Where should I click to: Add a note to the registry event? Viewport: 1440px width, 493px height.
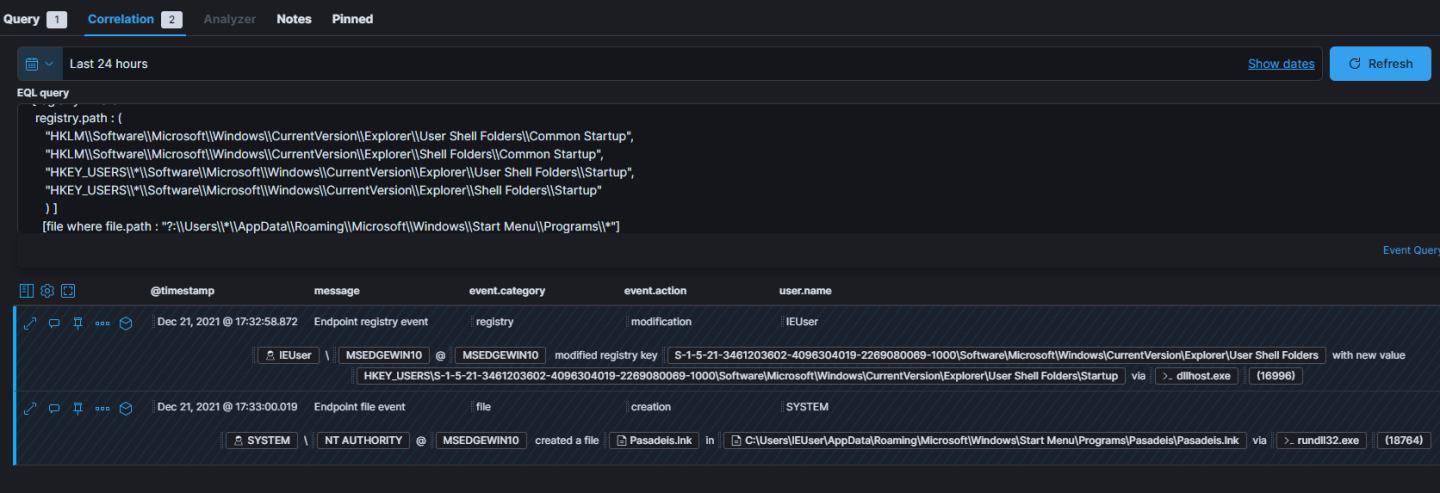(54, 322)
